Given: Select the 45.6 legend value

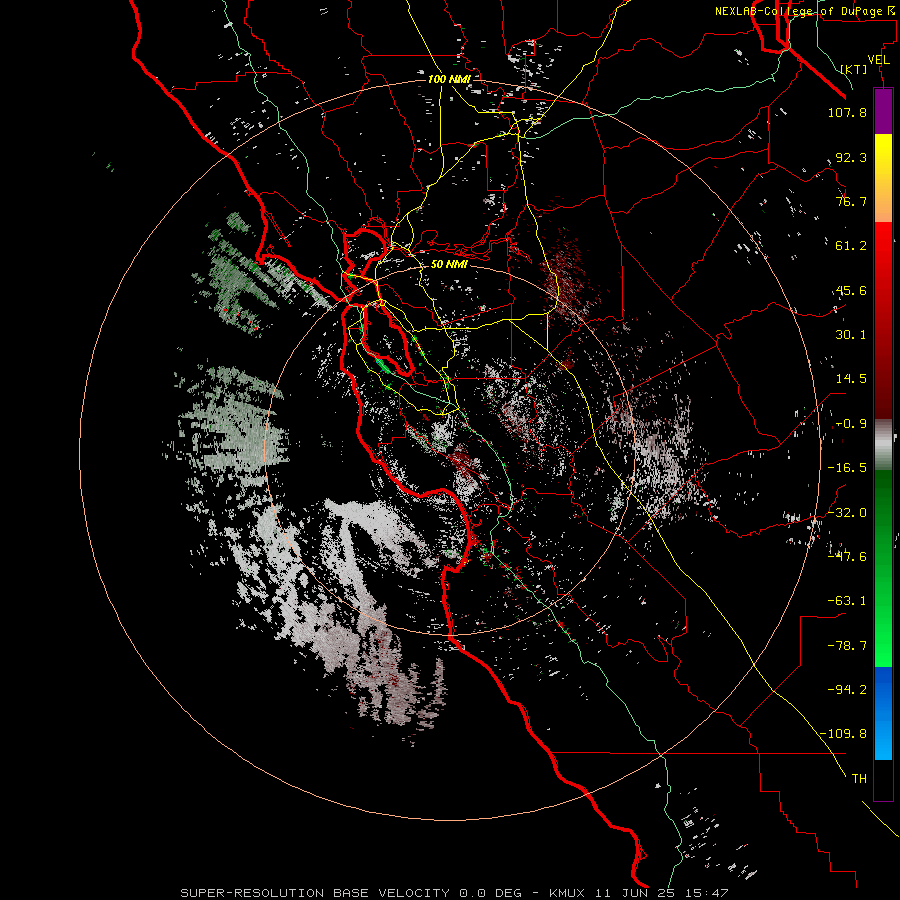Looking at the screenshot, I should pyautogui.click(x=851, y=290).
